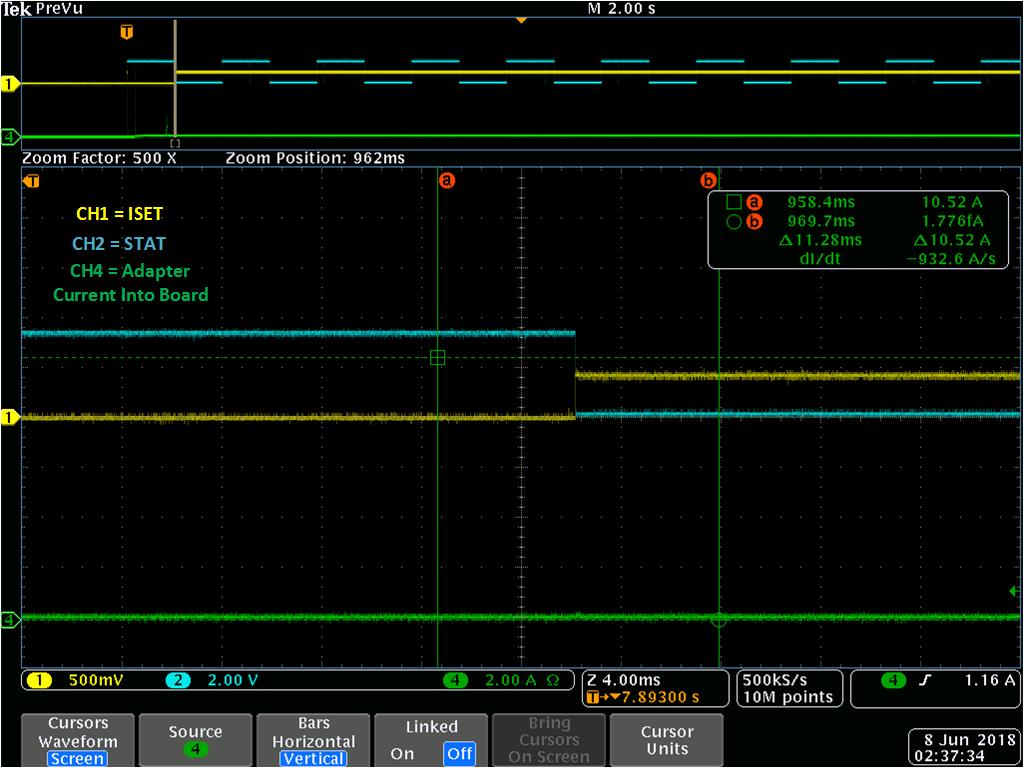Click the M 2.00 s timebase label
The width and height of the screenshot is (1024, 768).
pyautogui.click(x=622, y=8)
